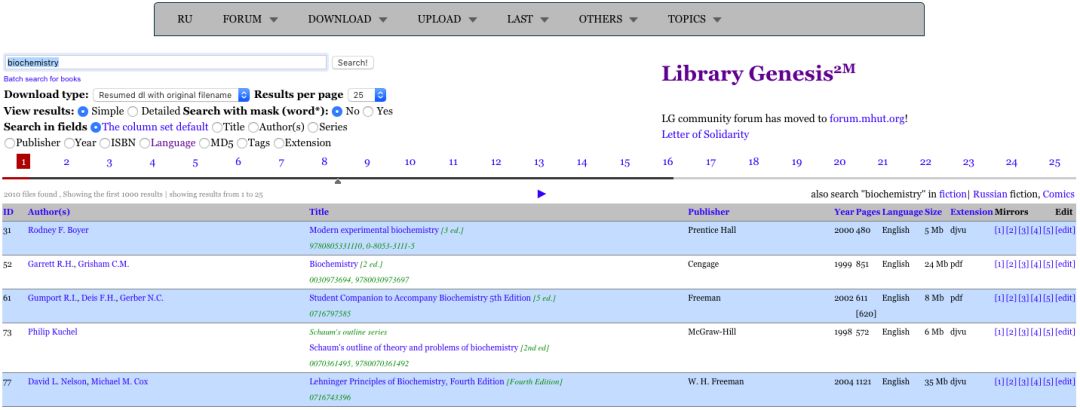Select the Language search field radio
This screenshot has width=1080, height=410.
(x=145, y=143)
